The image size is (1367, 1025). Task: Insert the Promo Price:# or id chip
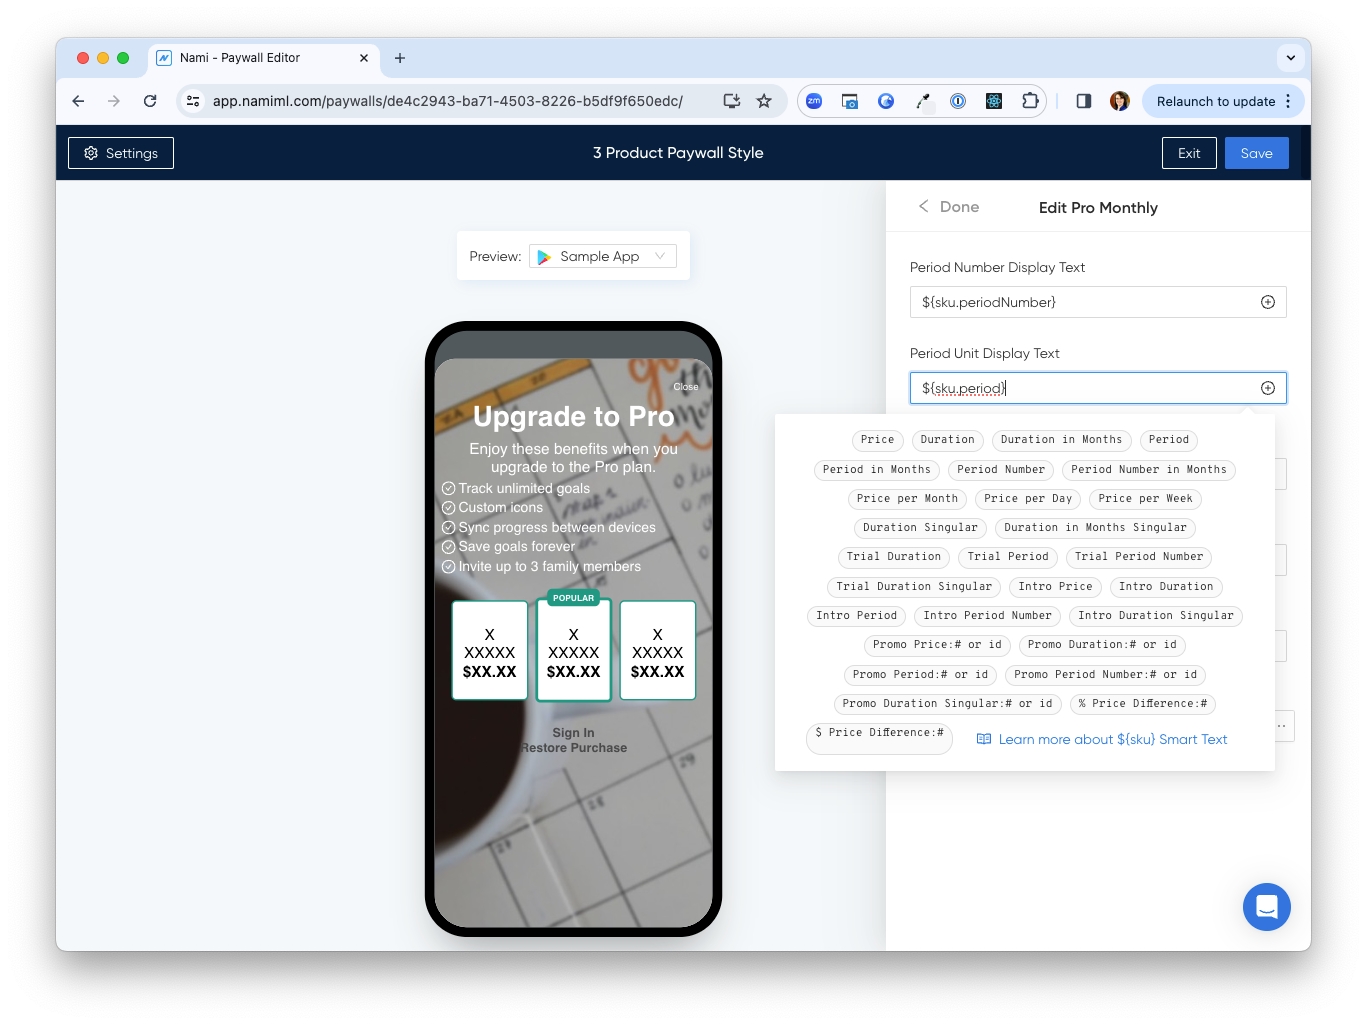click(937, 645)
